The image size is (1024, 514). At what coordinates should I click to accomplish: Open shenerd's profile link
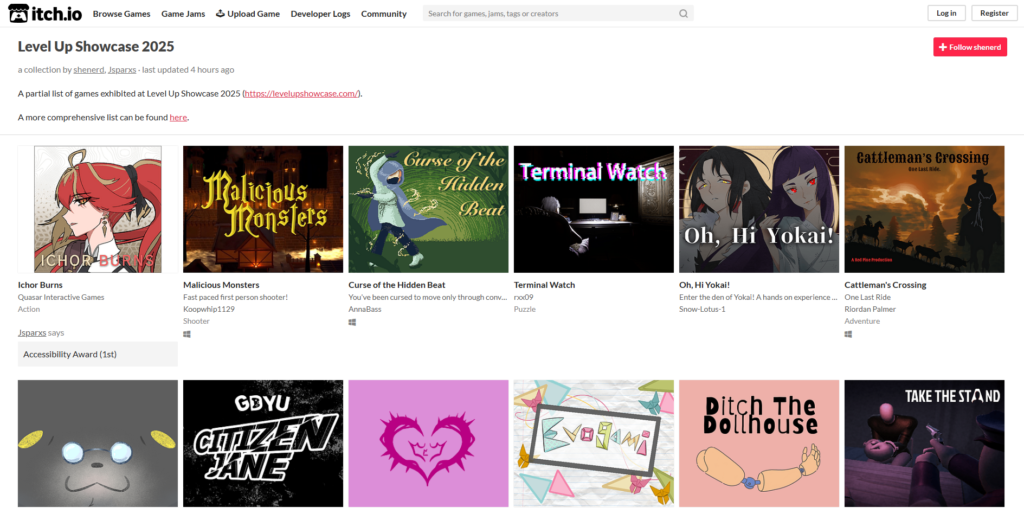coord(88,70)
